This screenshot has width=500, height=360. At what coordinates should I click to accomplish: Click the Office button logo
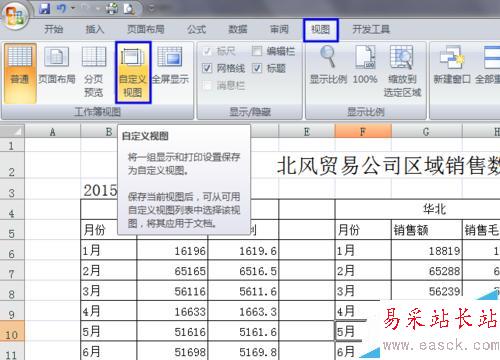pos(14,15)
